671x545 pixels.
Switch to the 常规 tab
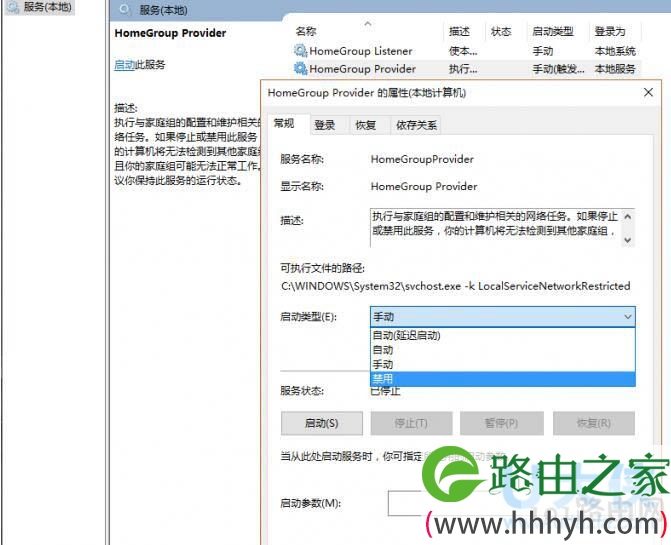tap(284, 124)
